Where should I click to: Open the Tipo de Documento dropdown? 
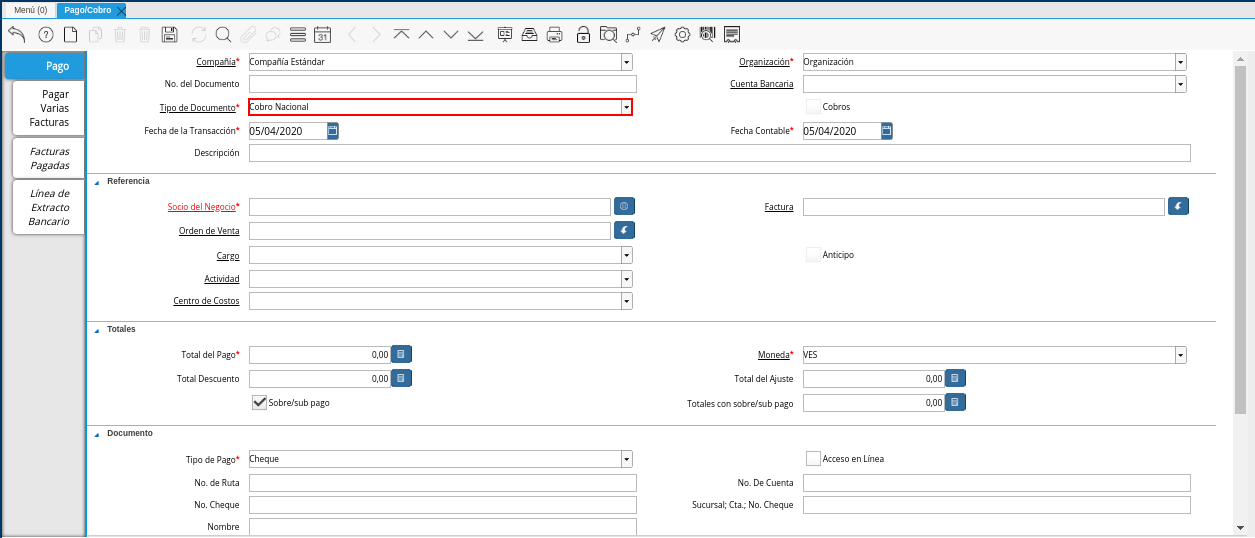[626, 107]
